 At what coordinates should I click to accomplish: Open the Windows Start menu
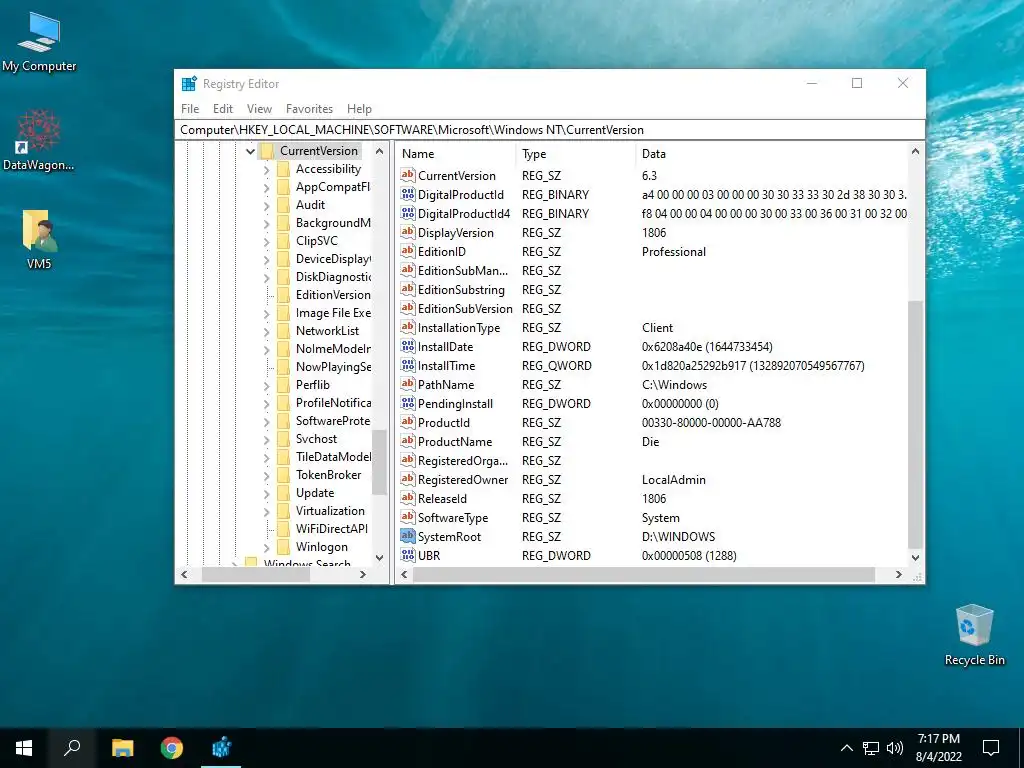(24, 748)
